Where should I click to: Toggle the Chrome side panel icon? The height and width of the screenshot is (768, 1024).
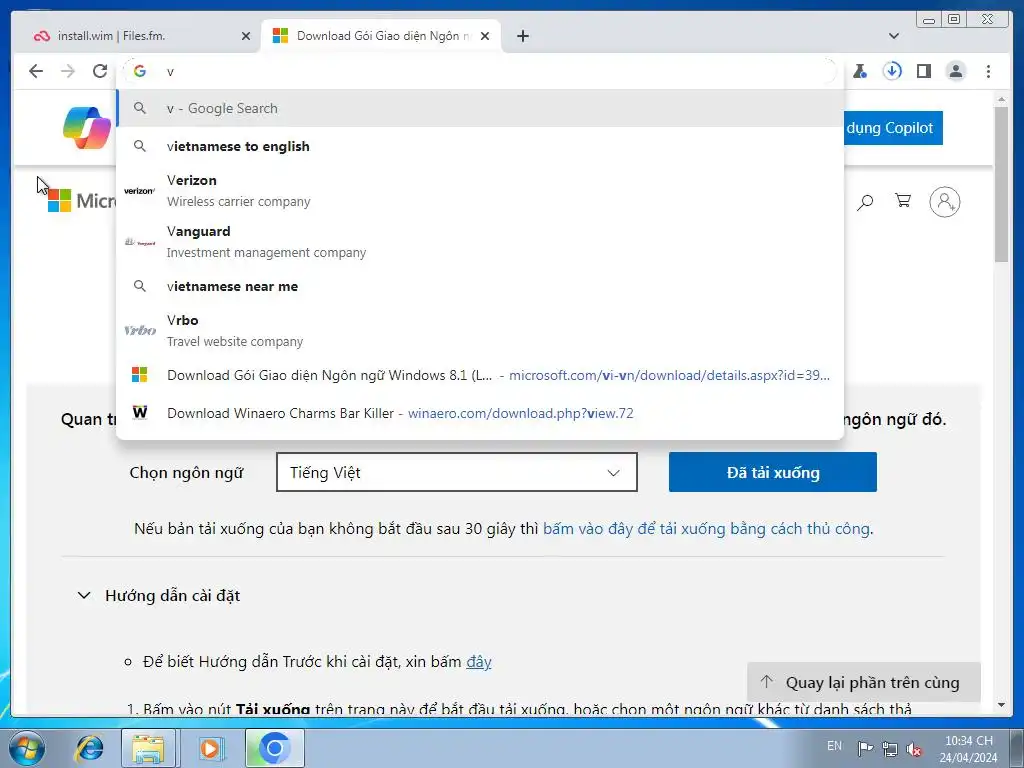(923, 71)
